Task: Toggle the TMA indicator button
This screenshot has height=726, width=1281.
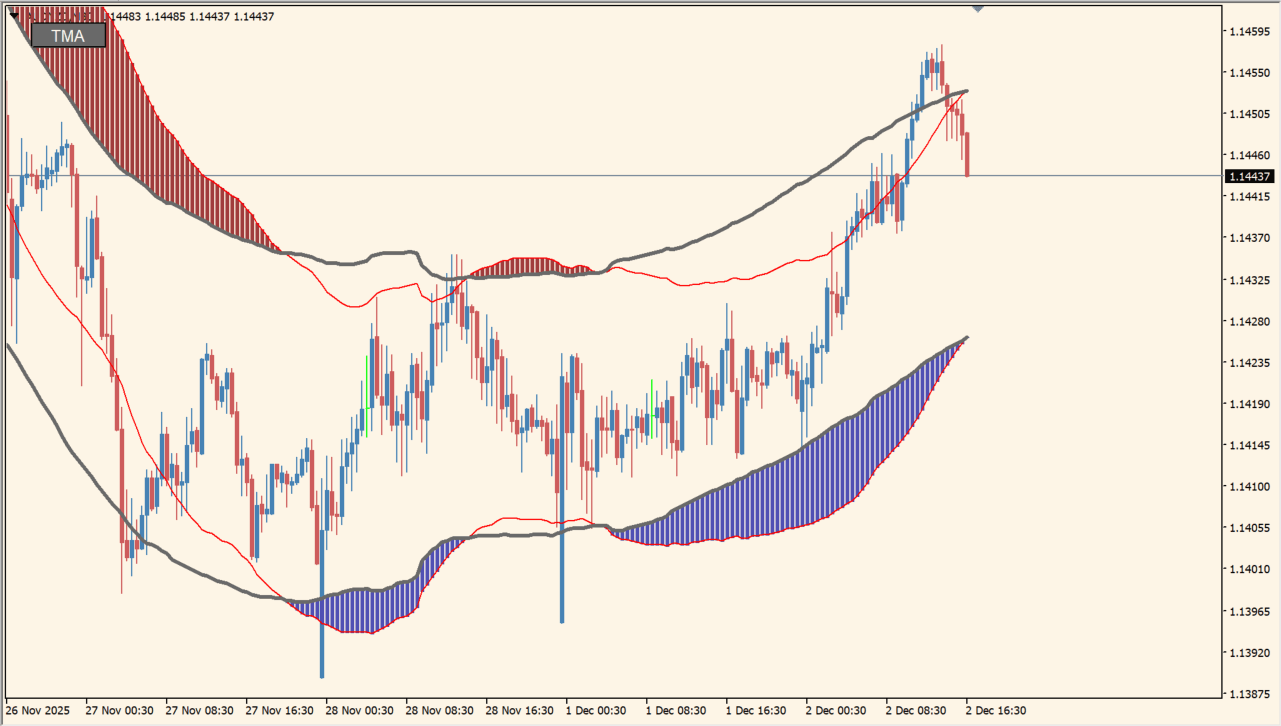Action: click(x=68, y=35)
